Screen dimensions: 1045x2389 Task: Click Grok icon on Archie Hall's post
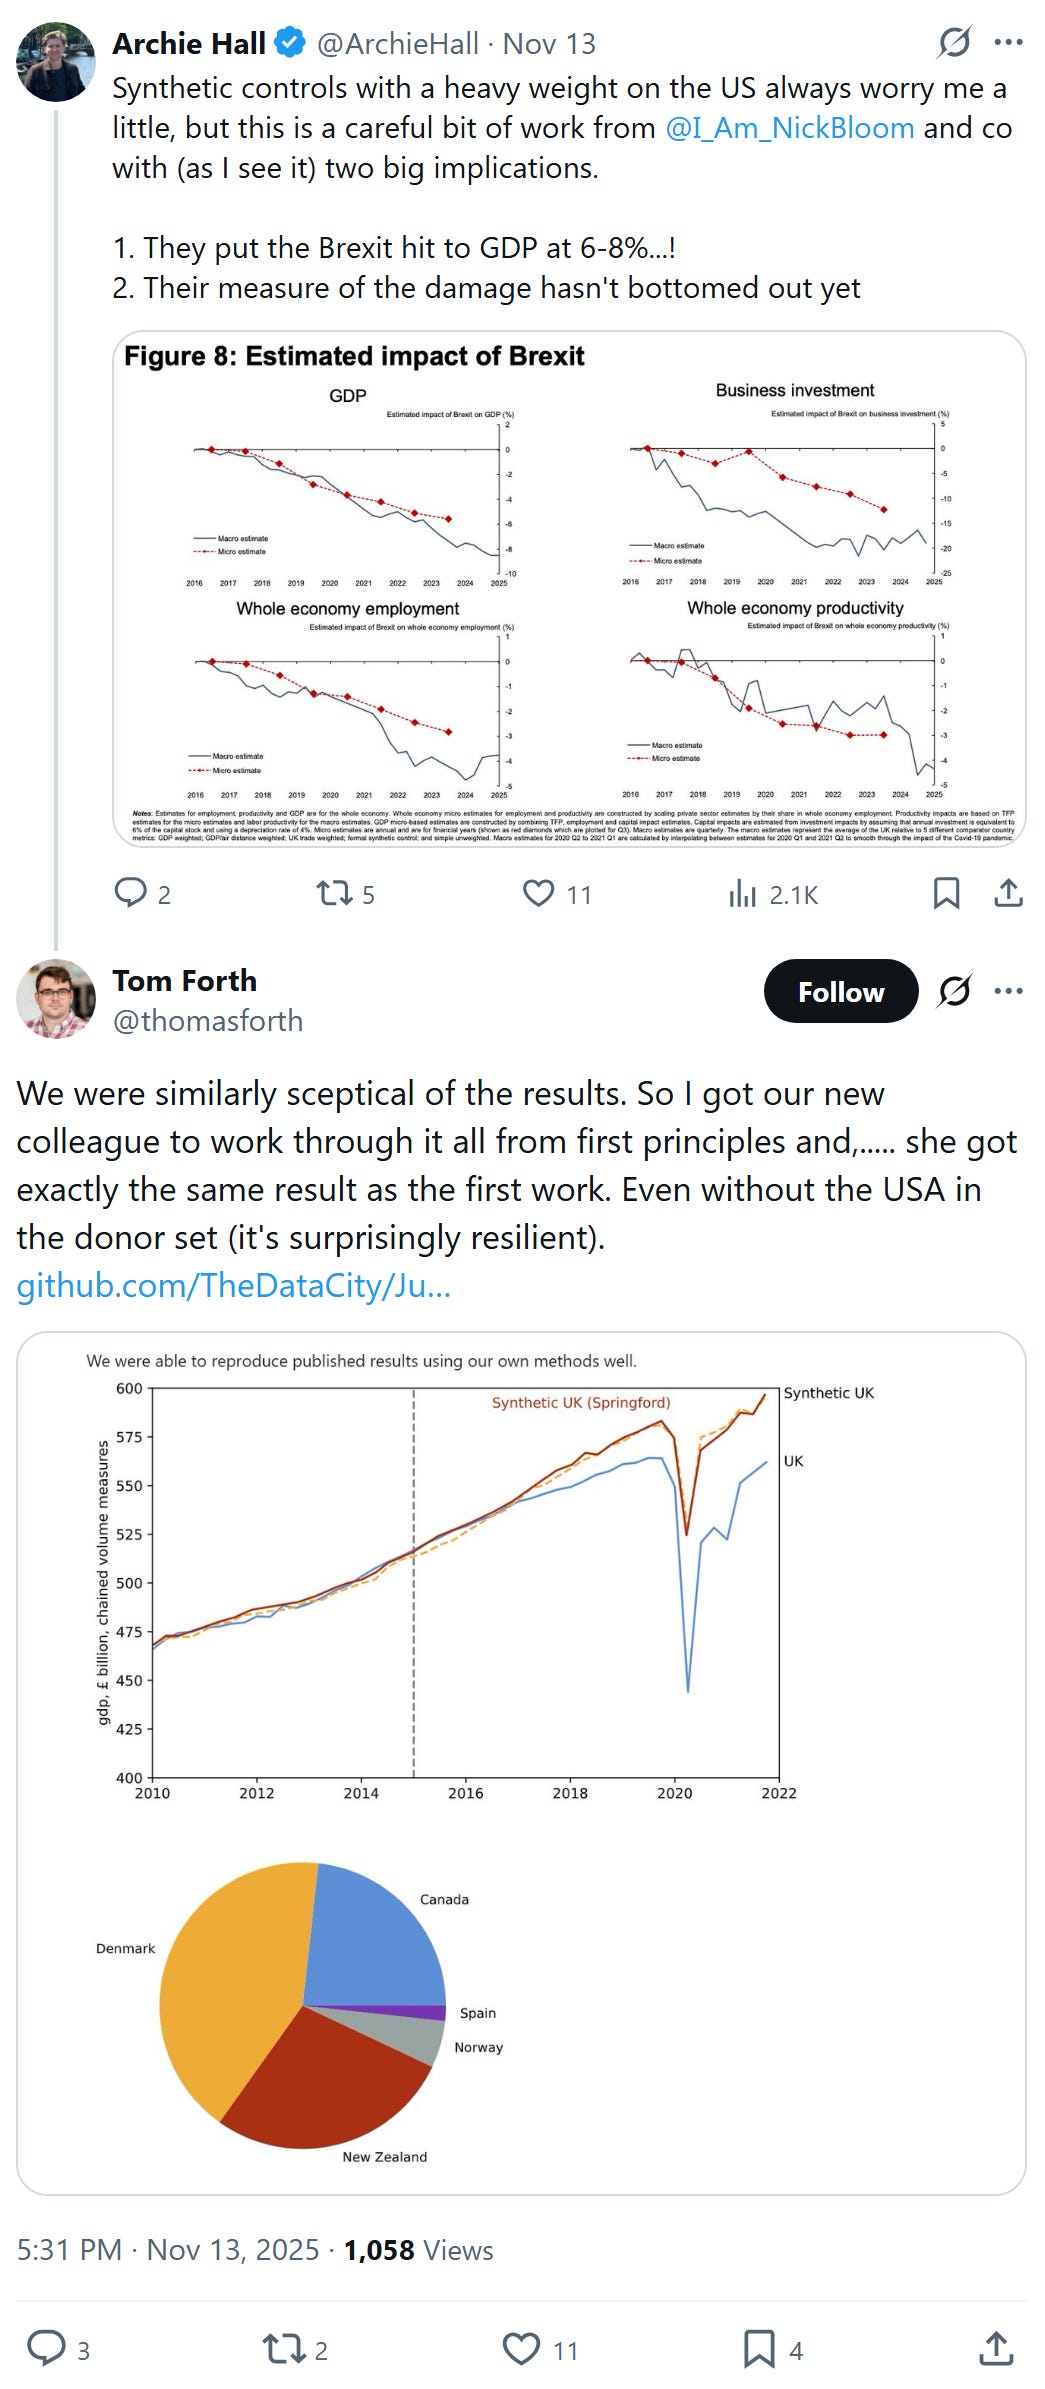click(954, 42)
